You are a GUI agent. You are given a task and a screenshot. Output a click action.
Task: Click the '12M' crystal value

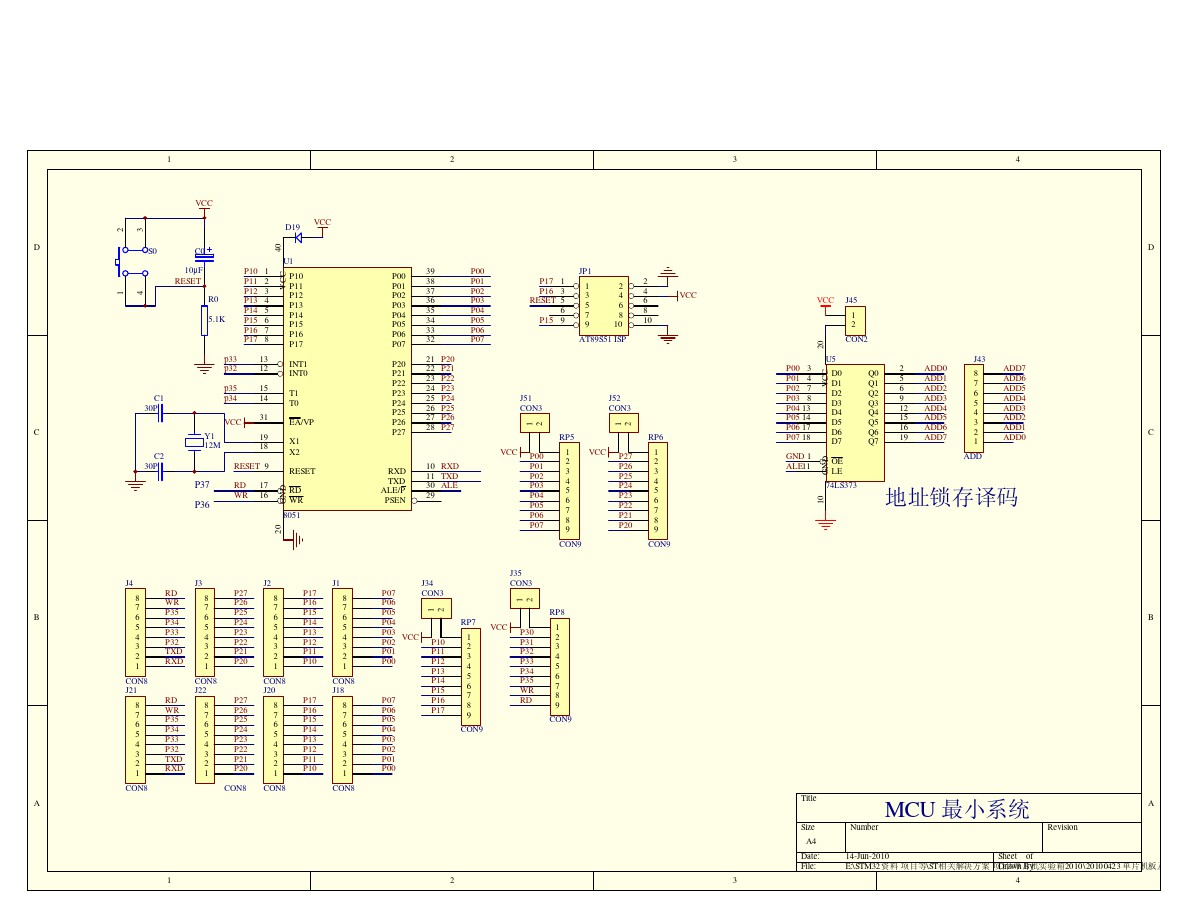213,445
